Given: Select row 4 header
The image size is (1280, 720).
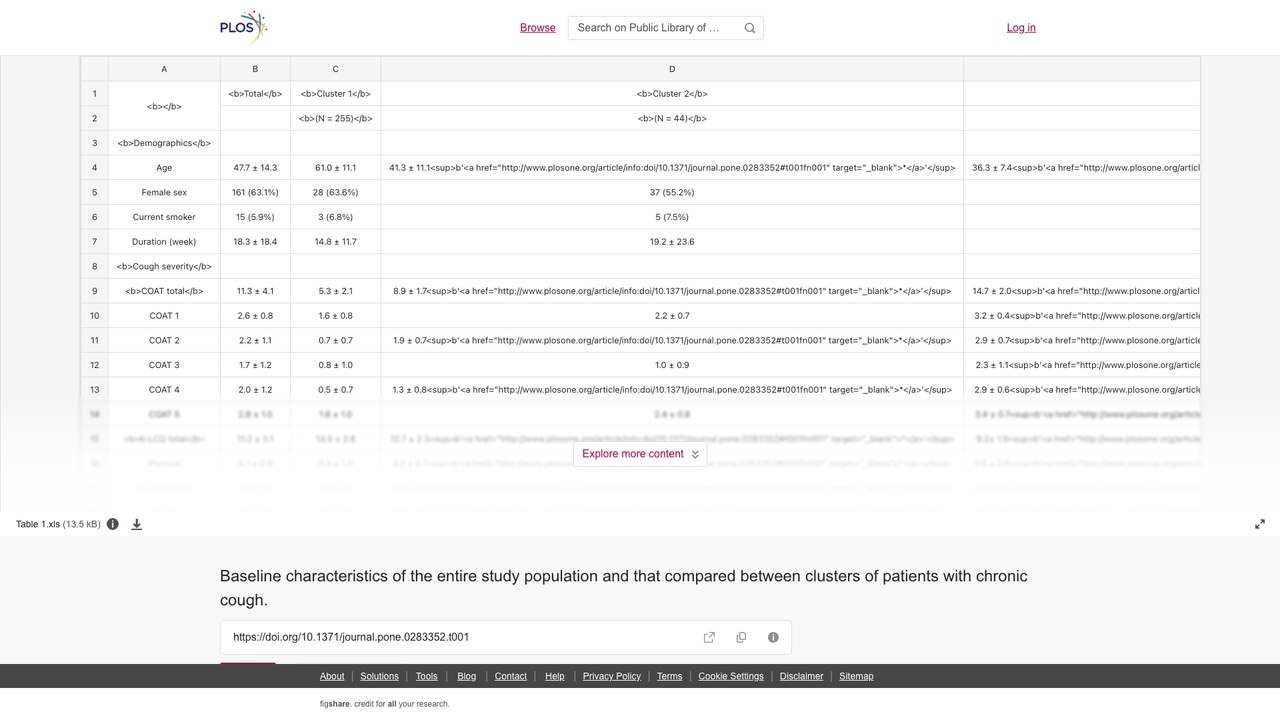Looking at the screenshot, I should [95, 168].
